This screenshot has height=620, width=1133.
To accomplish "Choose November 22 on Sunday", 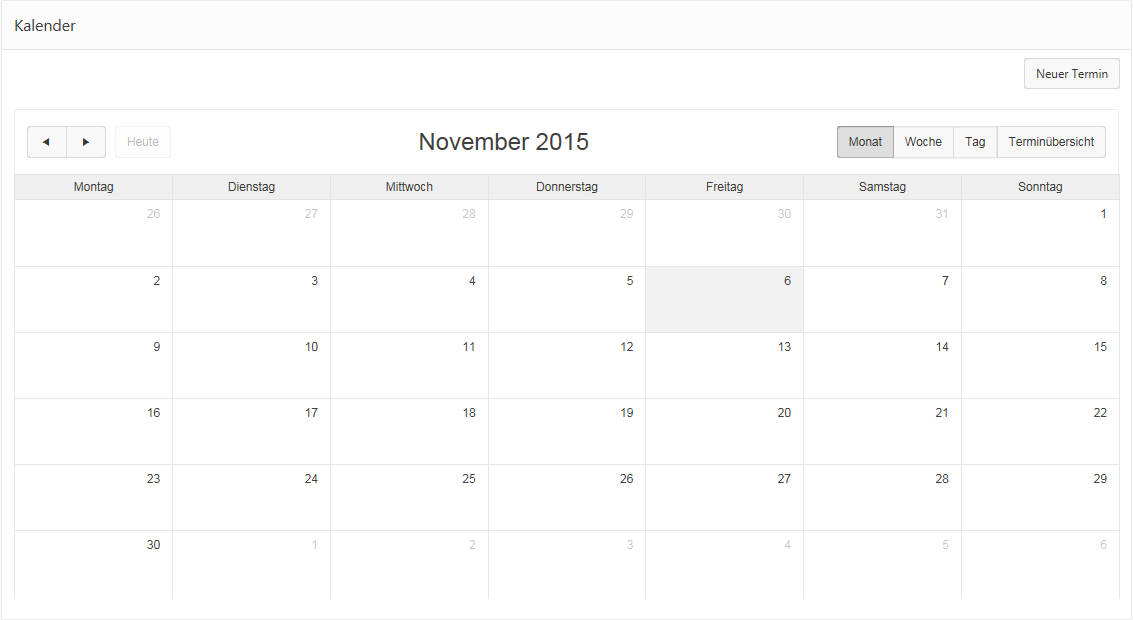I will (x=1040, y=431).
